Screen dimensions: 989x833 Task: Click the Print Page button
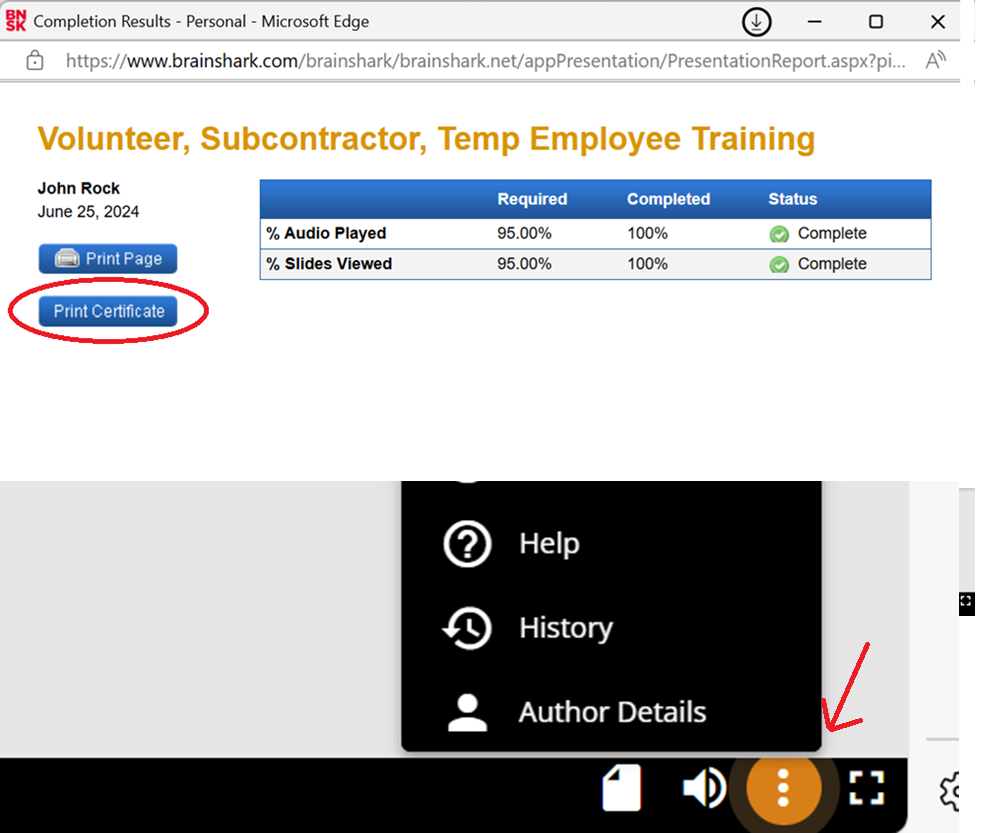click(108, 259)
